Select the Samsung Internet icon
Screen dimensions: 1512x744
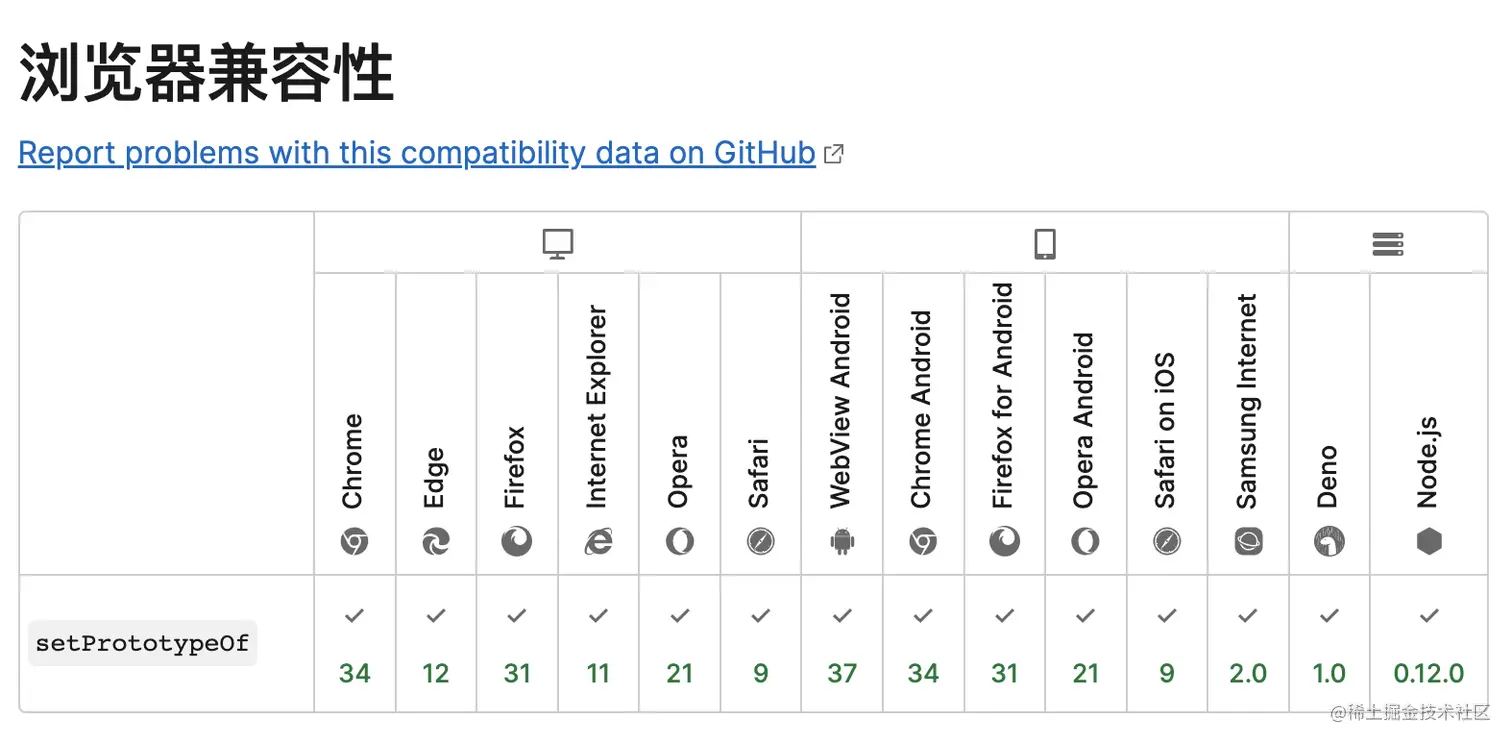coord(1248,542)
